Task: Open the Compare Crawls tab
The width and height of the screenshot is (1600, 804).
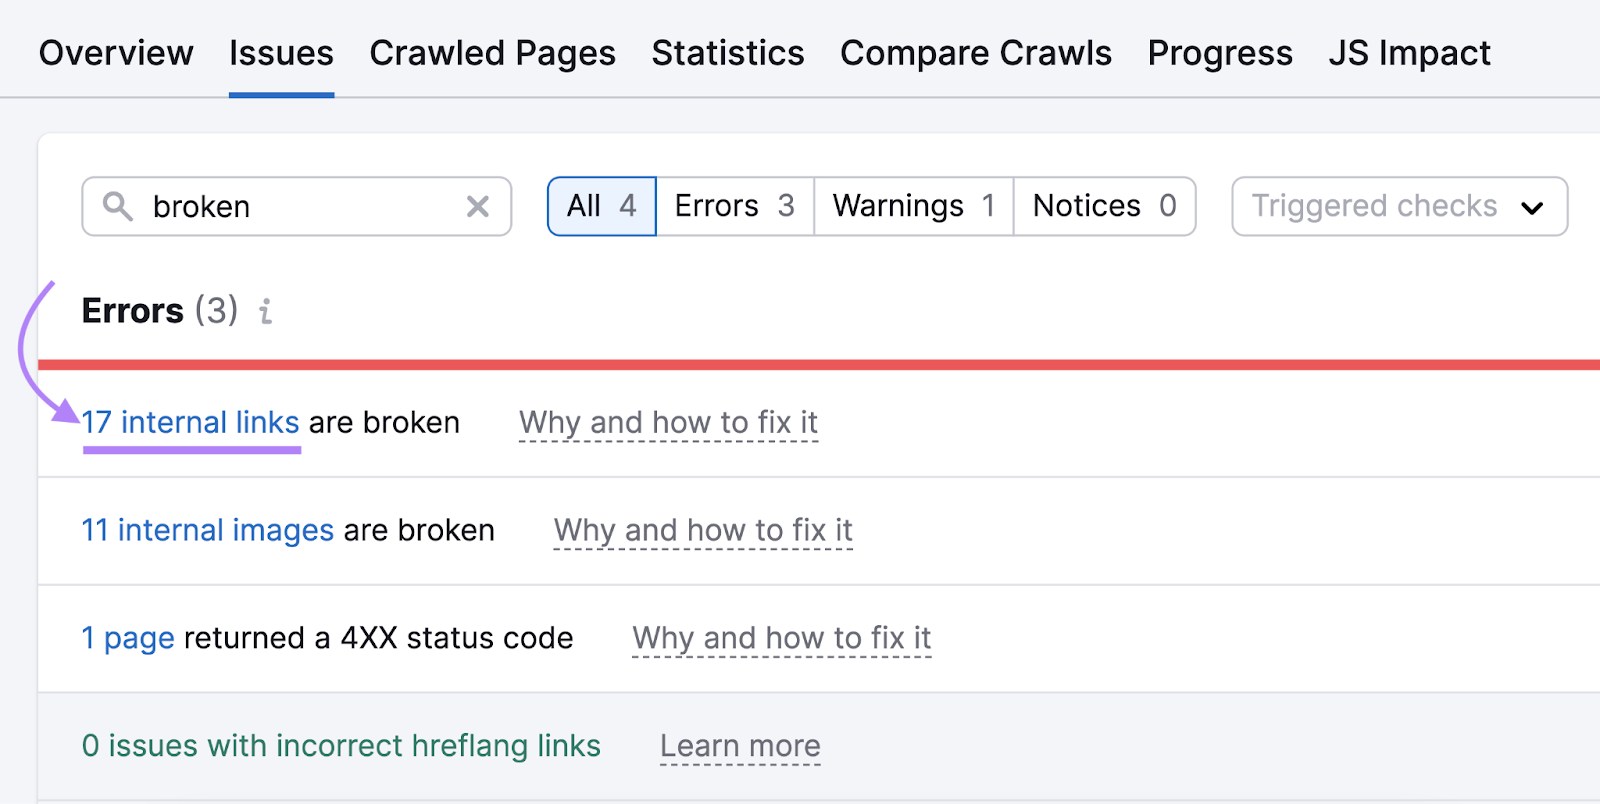Action: coord(976,53)
